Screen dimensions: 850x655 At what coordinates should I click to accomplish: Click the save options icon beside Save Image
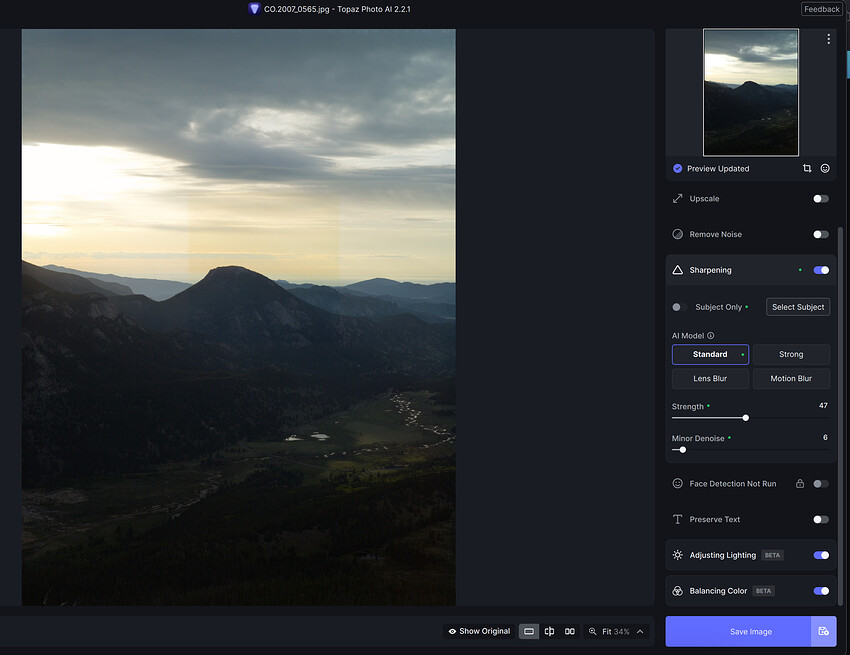823,631
